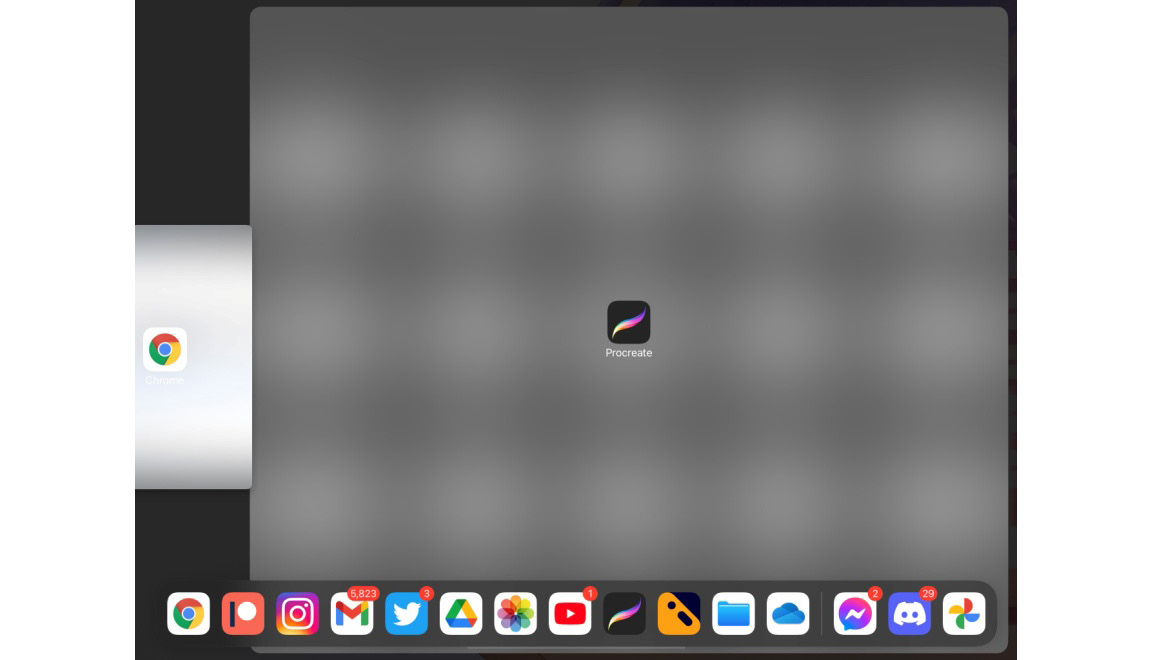Image resolution: width=1153 pixels, height=660 pixels.
Task: Tap the home indicator bar below dock
Action: click(x=576, y=648)
